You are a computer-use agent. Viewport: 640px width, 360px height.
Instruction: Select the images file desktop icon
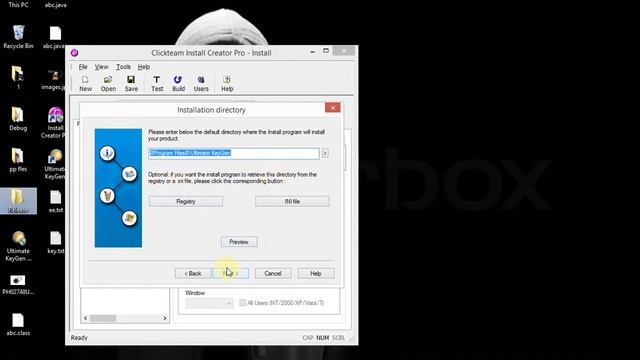coord(54,79)
